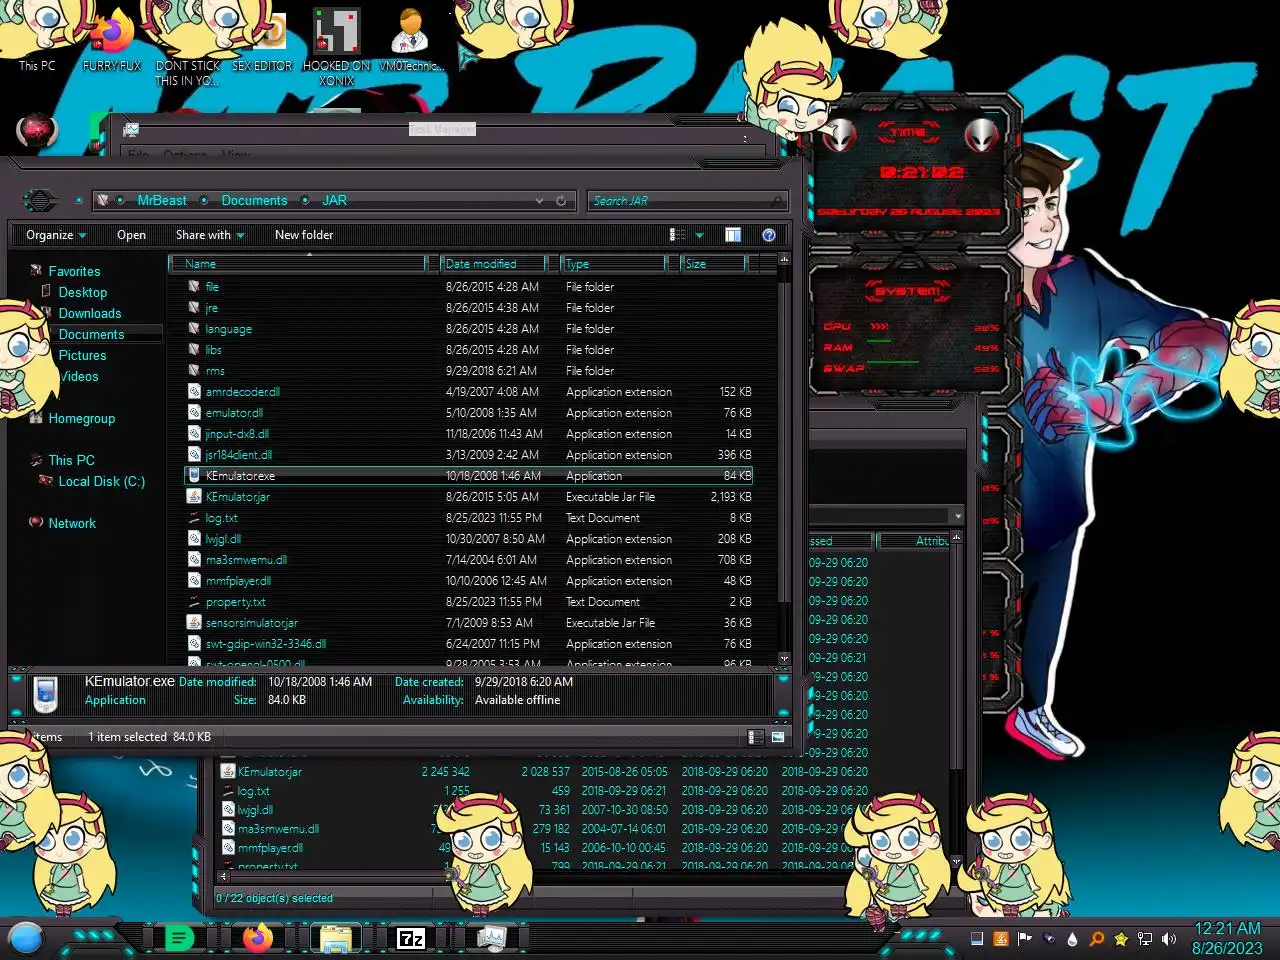Select the log.txt file in Explorer list
This screenshot has width=1280, height=960.
click(470, 518)
